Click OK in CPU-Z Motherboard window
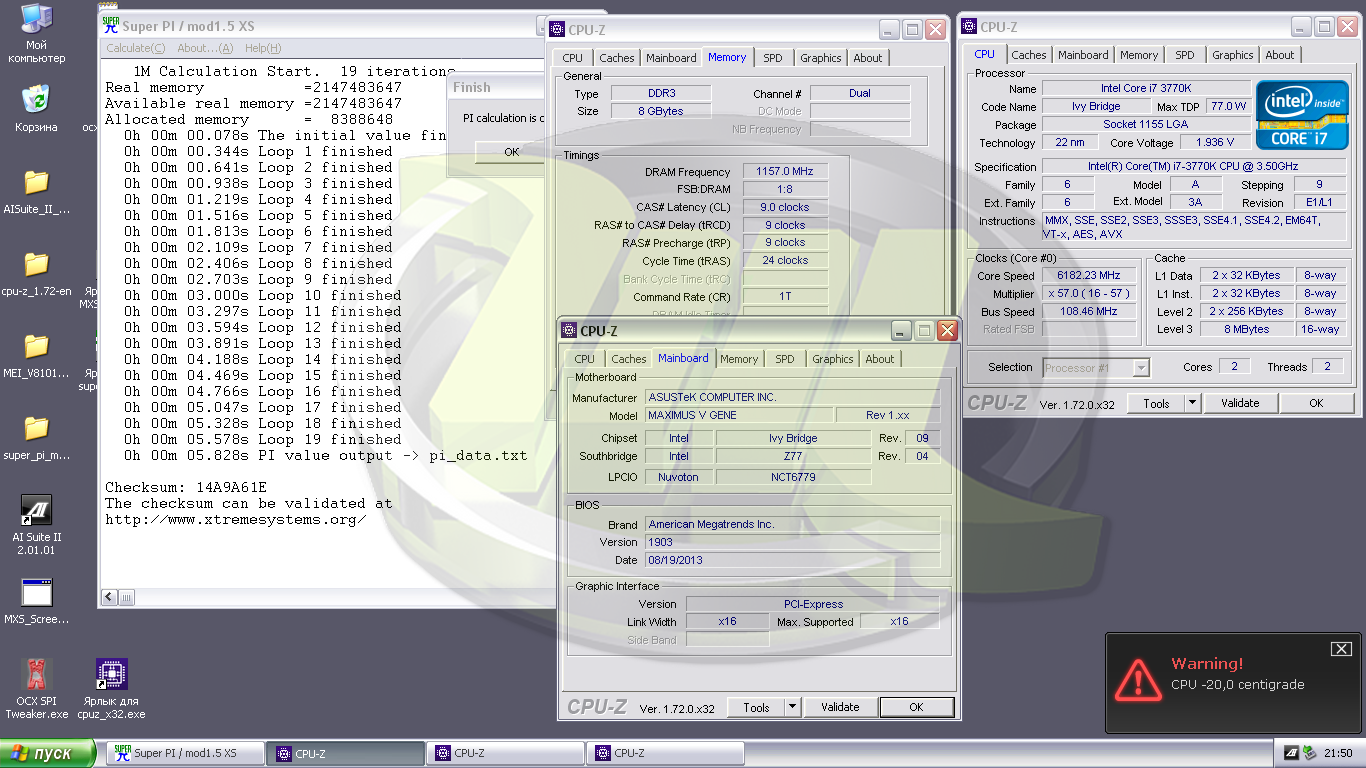Screen dimensions: 1366x768 coord(916,707)
